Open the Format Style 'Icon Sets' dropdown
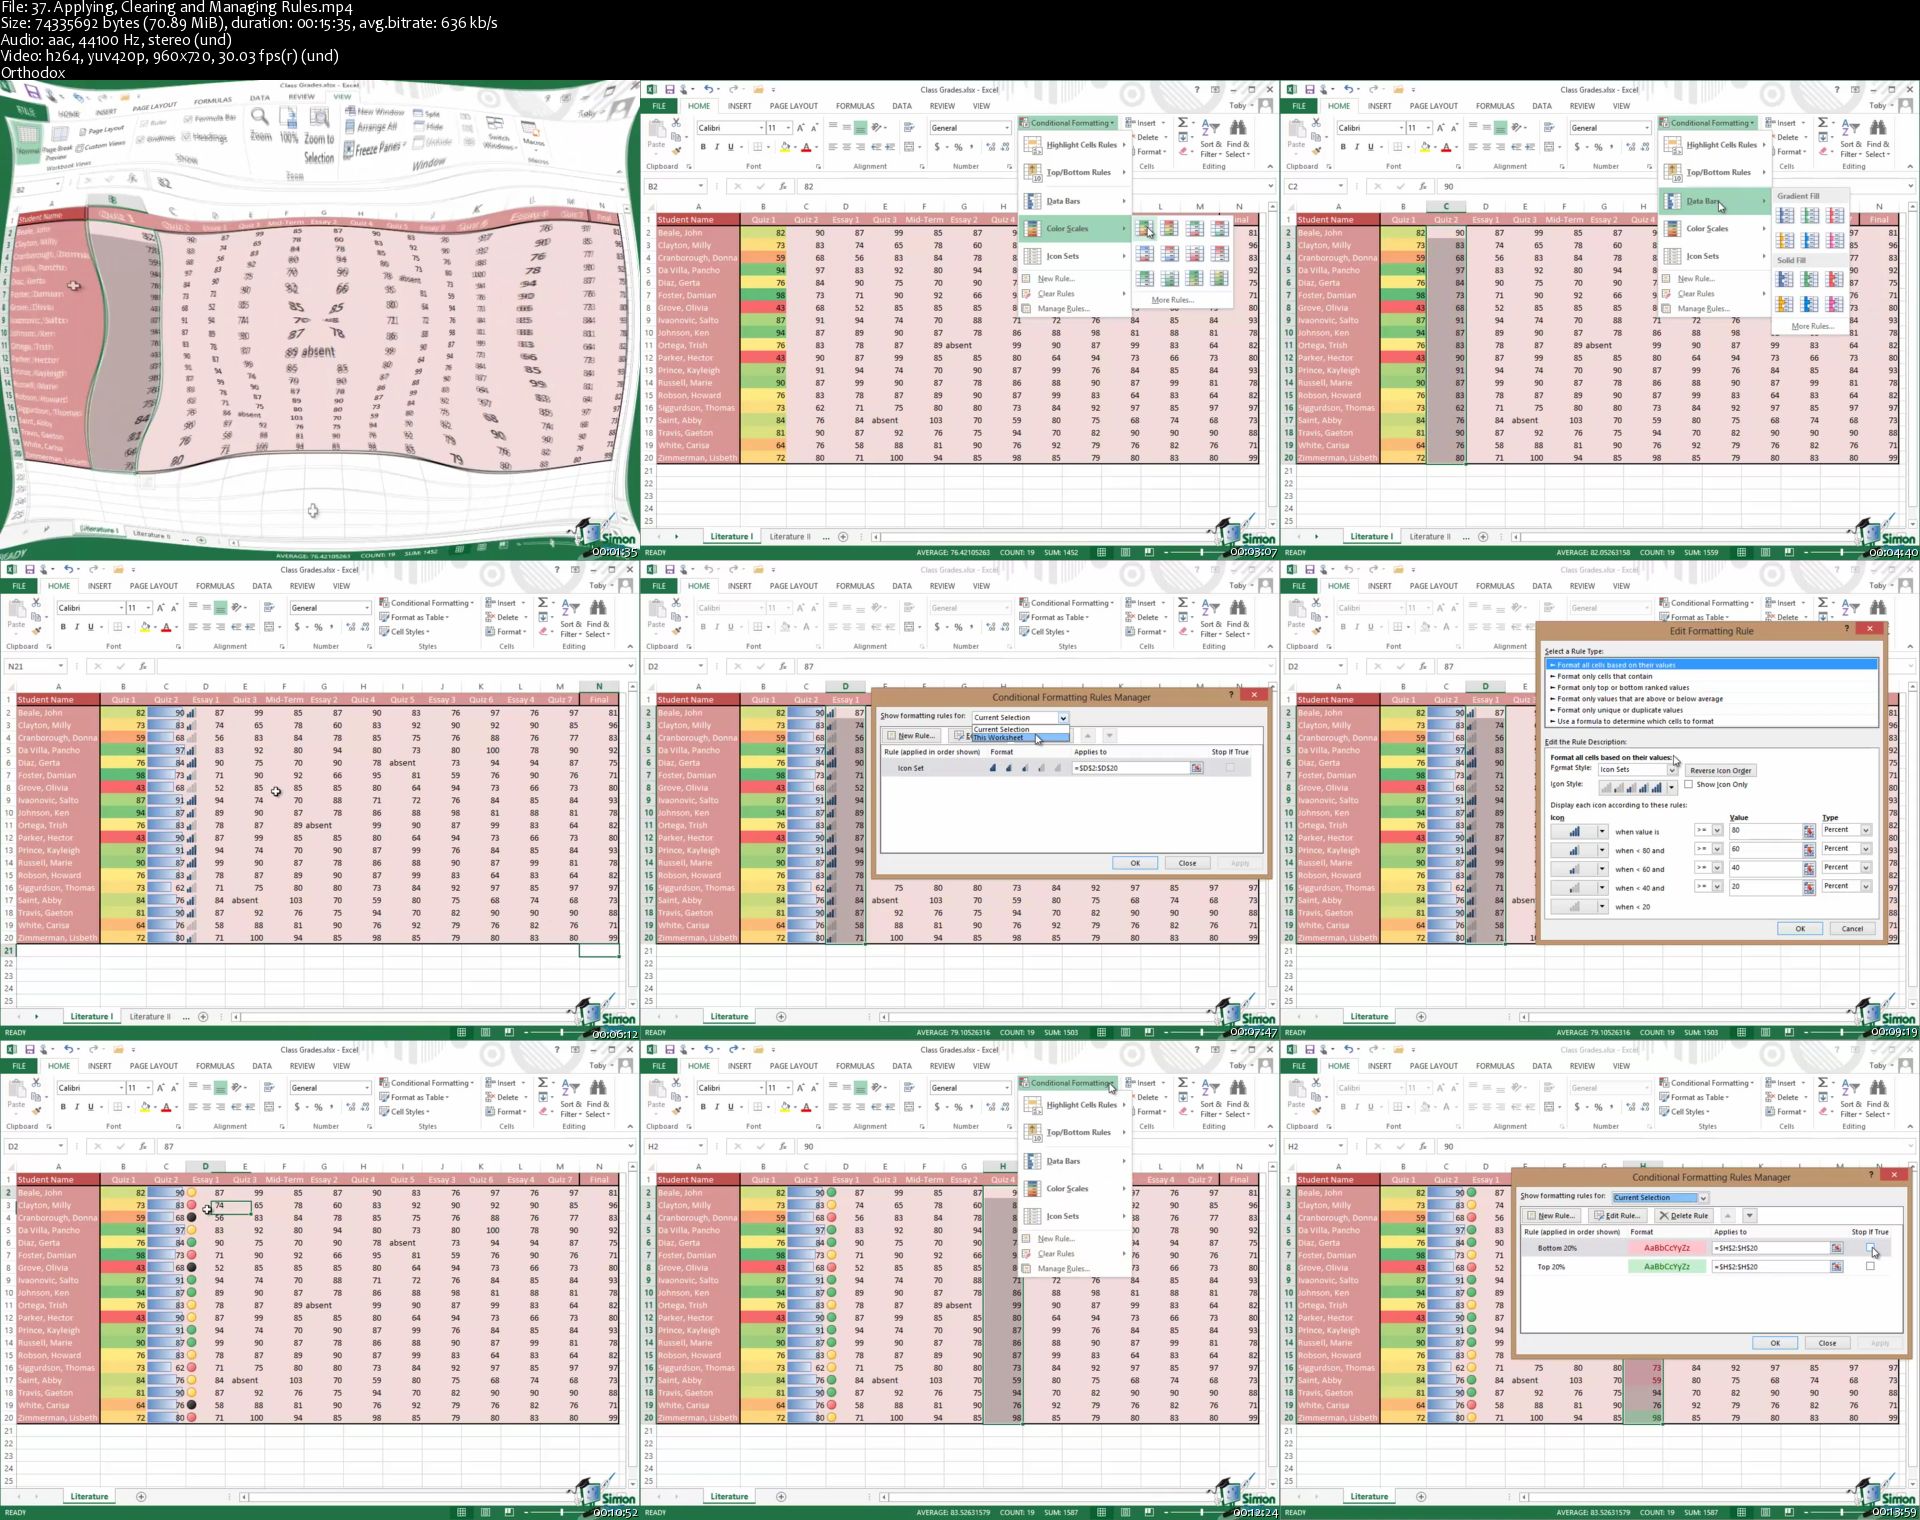The width and height of the screenshot is (1920, 1520). tap(1671, 770)
